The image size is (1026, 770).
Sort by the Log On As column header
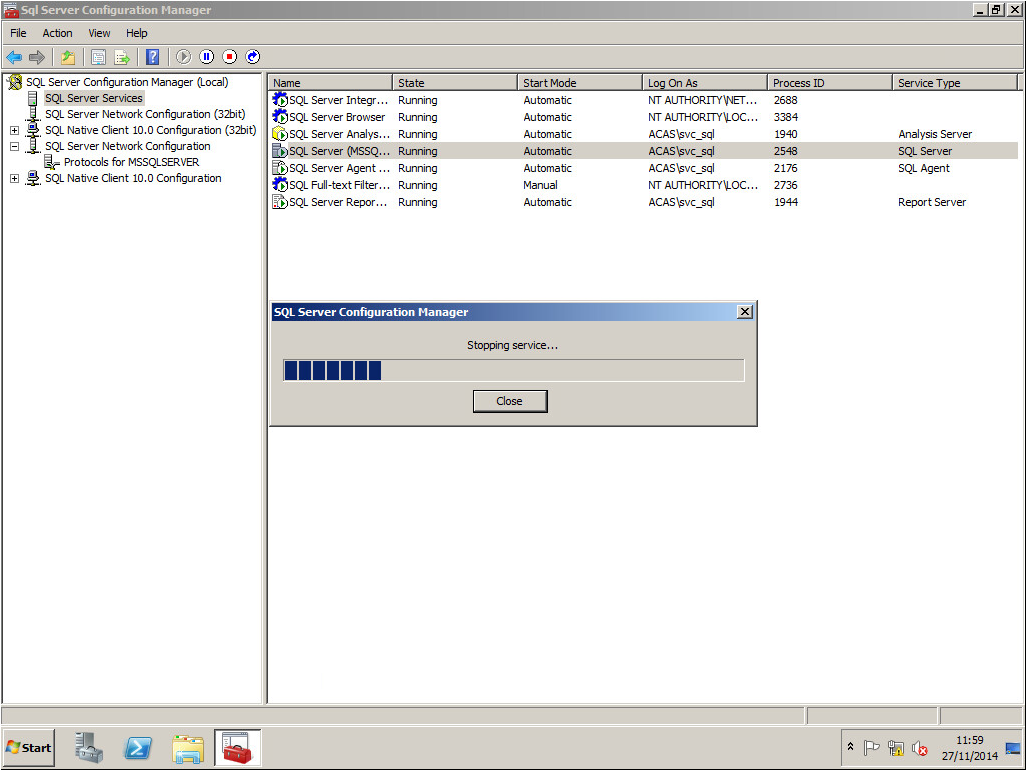coord(705,82)
